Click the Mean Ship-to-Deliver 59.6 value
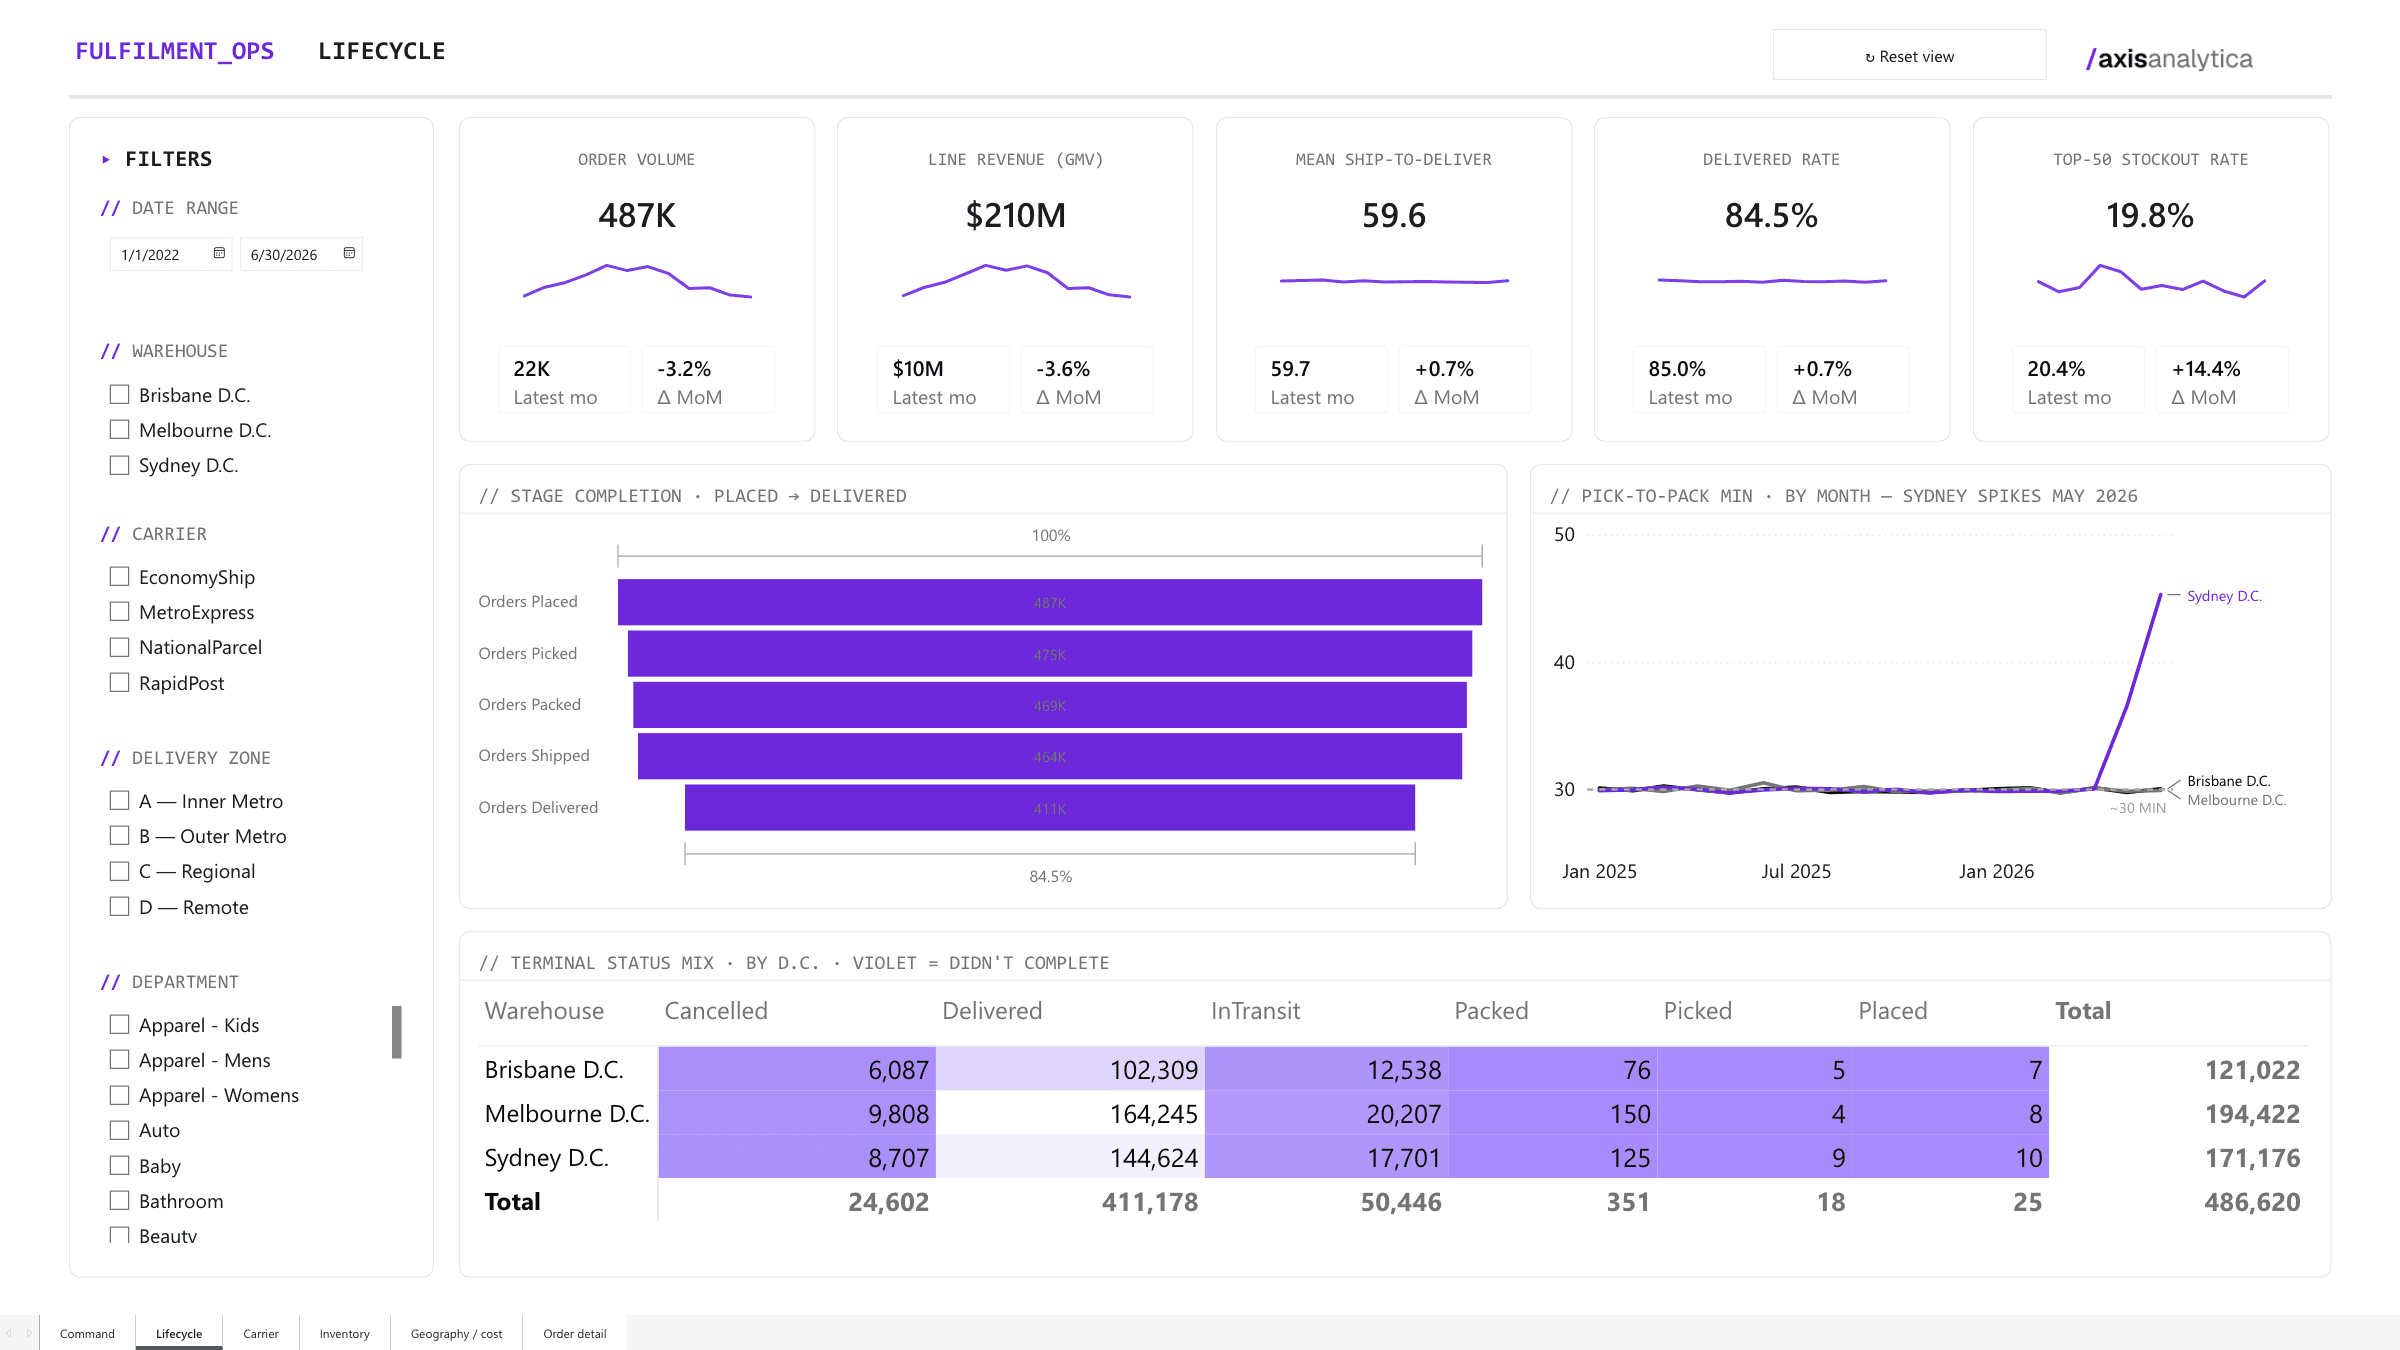Viewport: 2400px width, 1350px height. (1394, 216)
